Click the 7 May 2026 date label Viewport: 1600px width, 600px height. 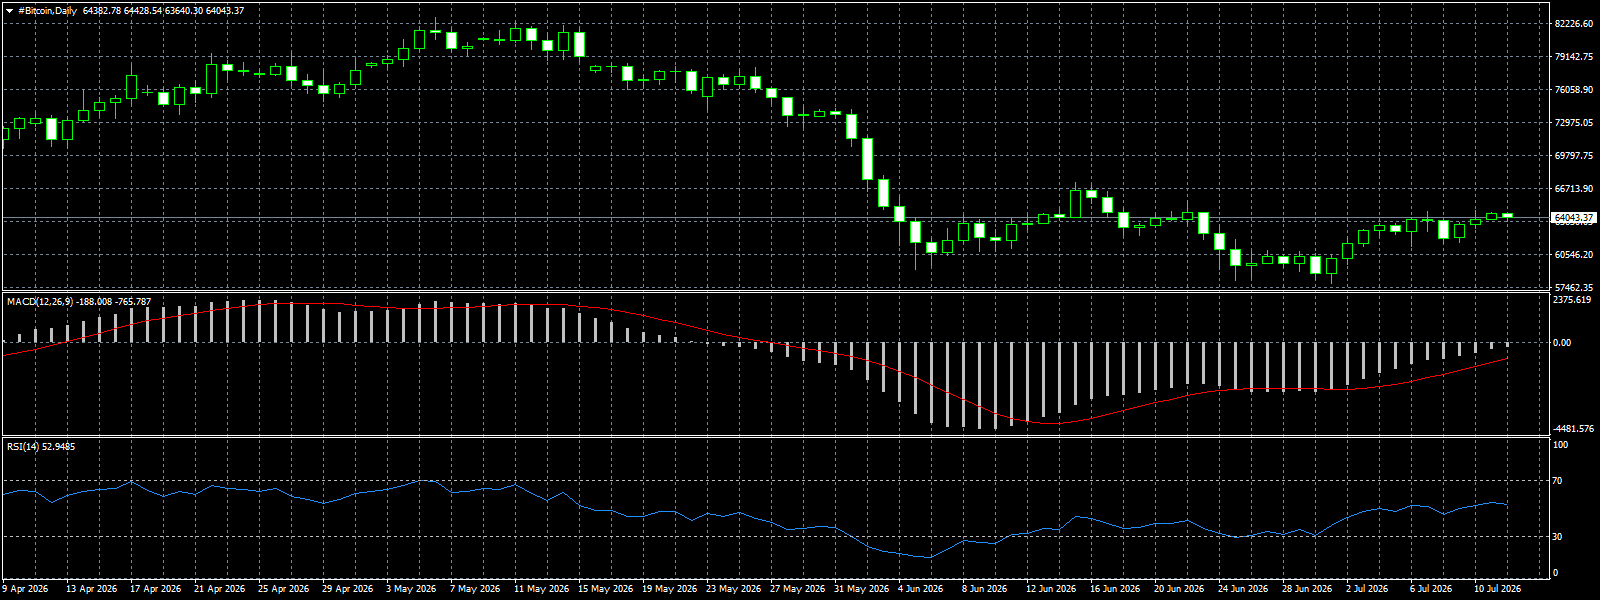[475, 589]
